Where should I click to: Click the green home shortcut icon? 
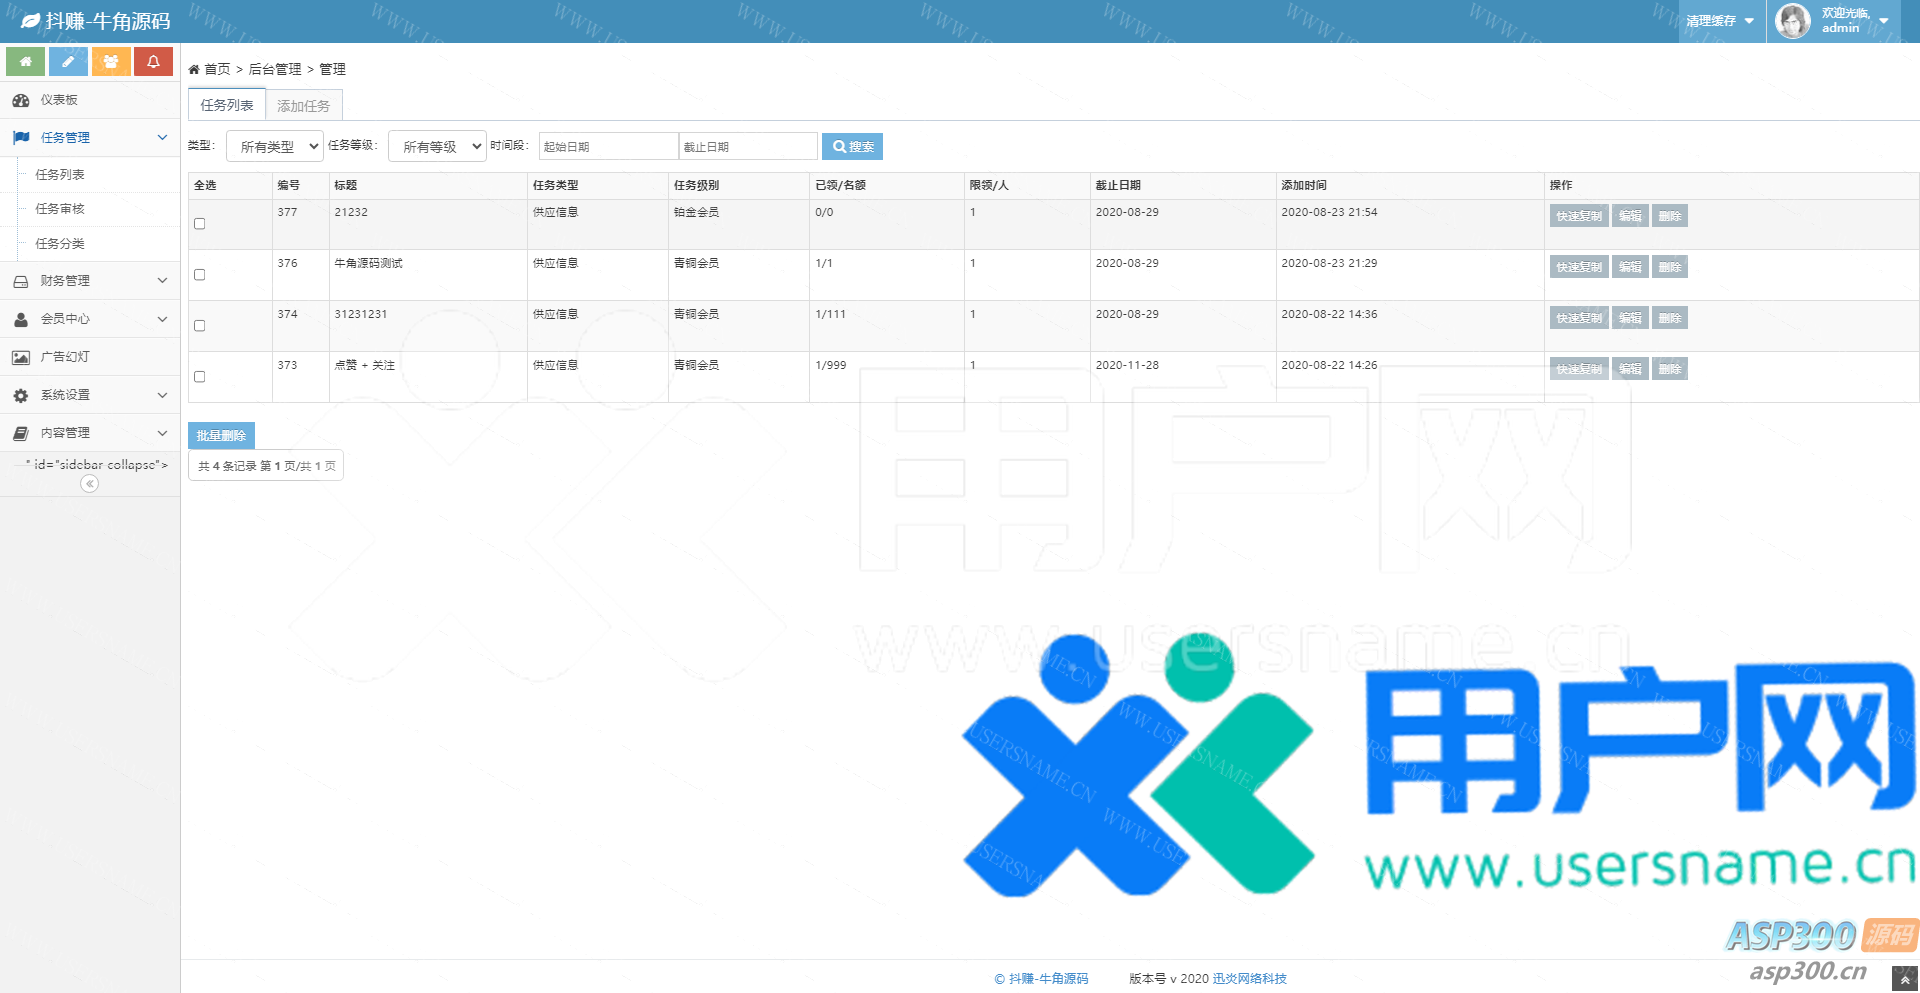pyautogui.click(x=25, y=61)
